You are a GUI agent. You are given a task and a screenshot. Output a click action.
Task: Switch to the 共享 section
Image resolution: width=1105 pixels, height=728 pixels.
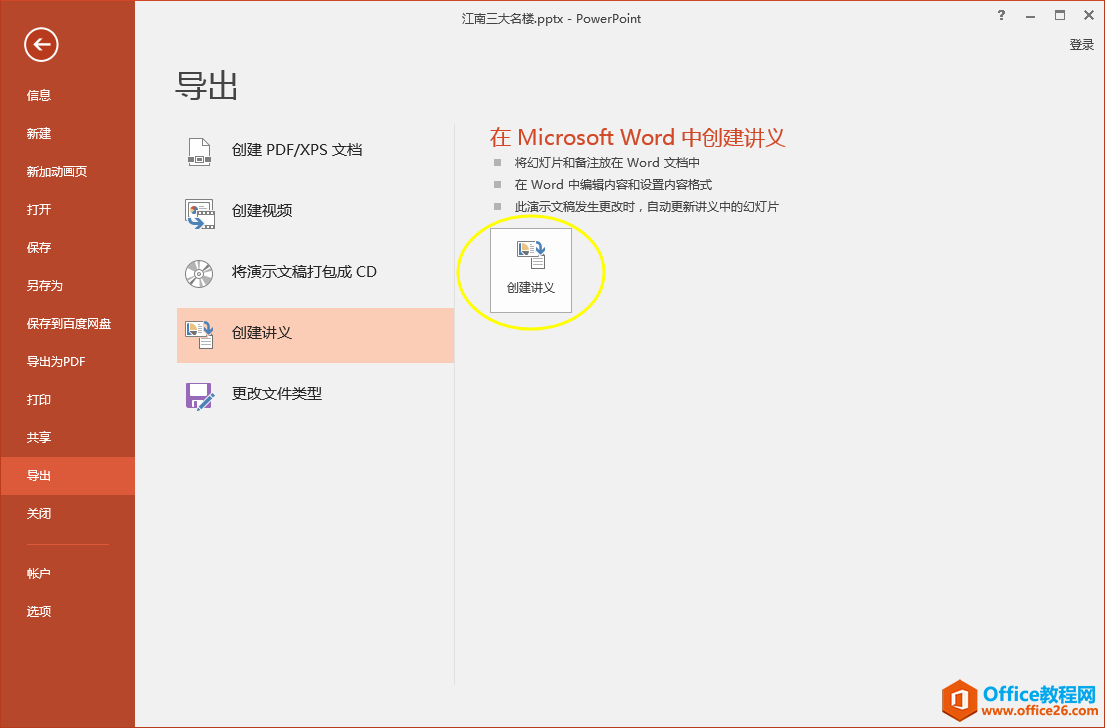[x=40, y=437]
